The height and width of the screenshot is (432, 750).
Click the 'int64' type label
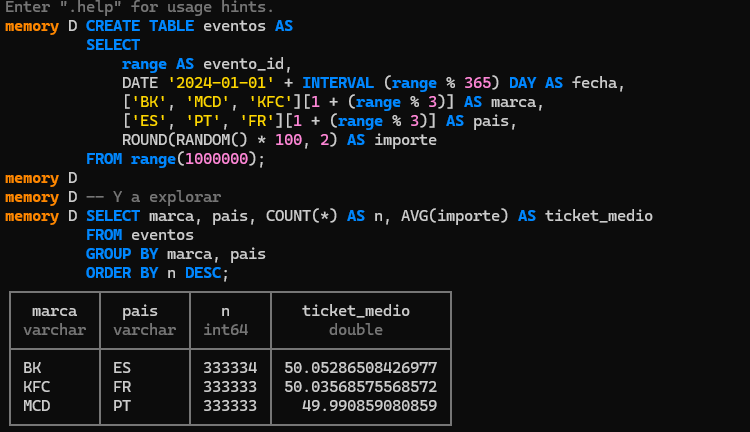225,330
